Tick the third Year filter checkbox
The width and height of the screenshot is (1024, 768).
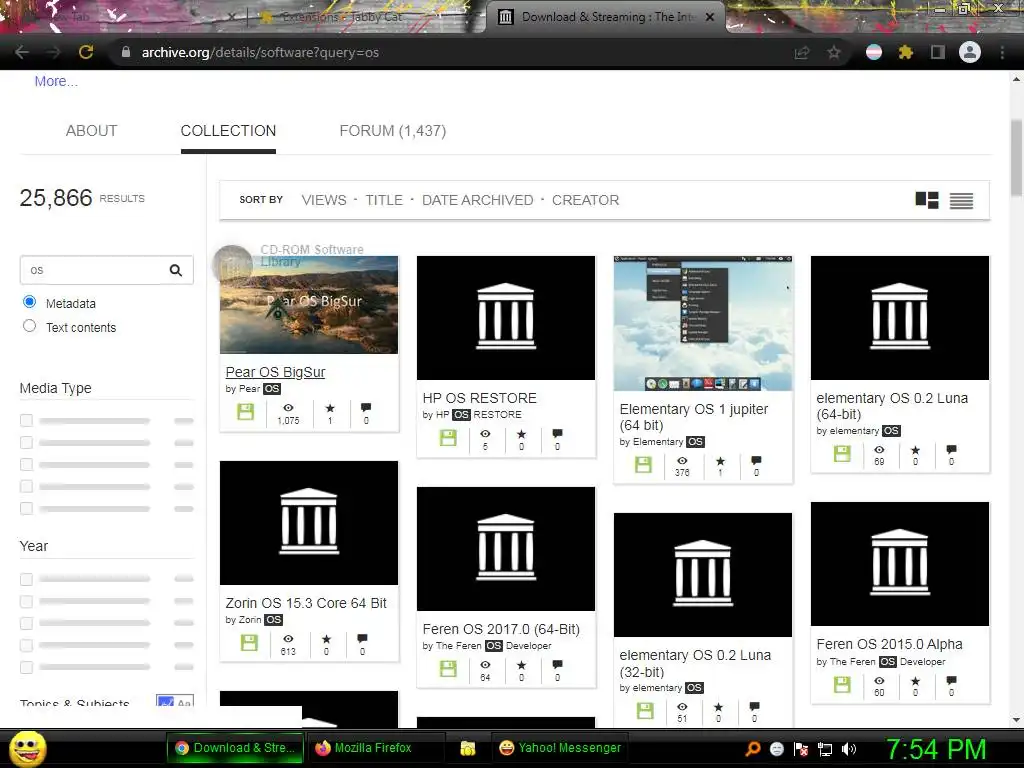coord(26,623)
